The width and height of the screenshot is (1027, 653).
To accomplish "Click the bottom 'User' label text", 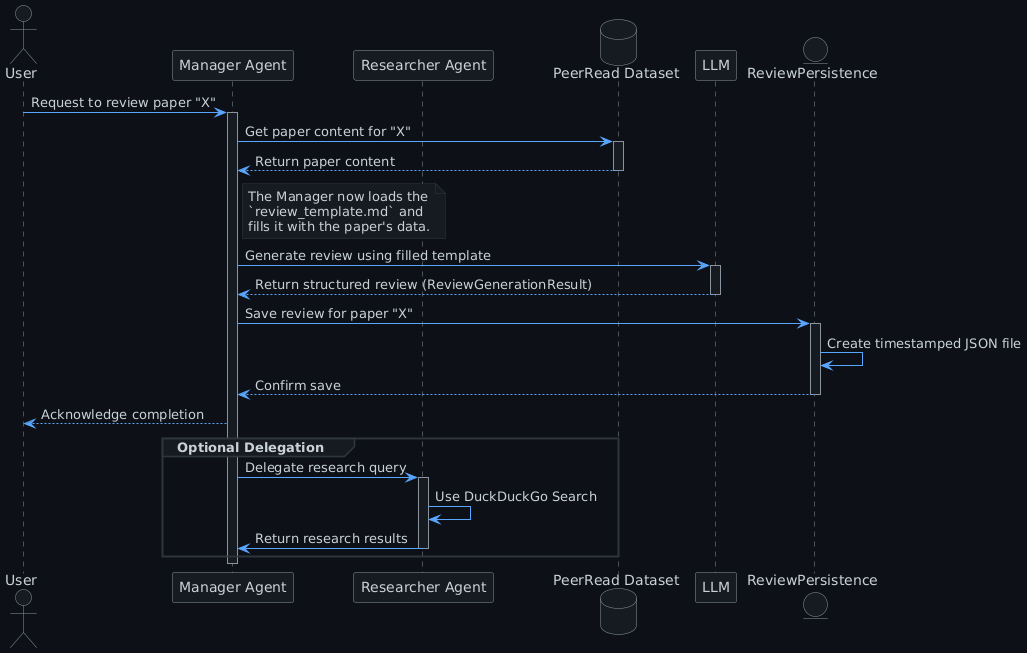I will (21, 580).
